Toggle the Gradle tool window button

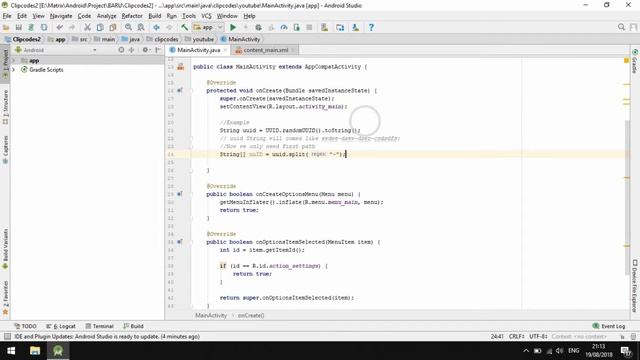[635, 61]
